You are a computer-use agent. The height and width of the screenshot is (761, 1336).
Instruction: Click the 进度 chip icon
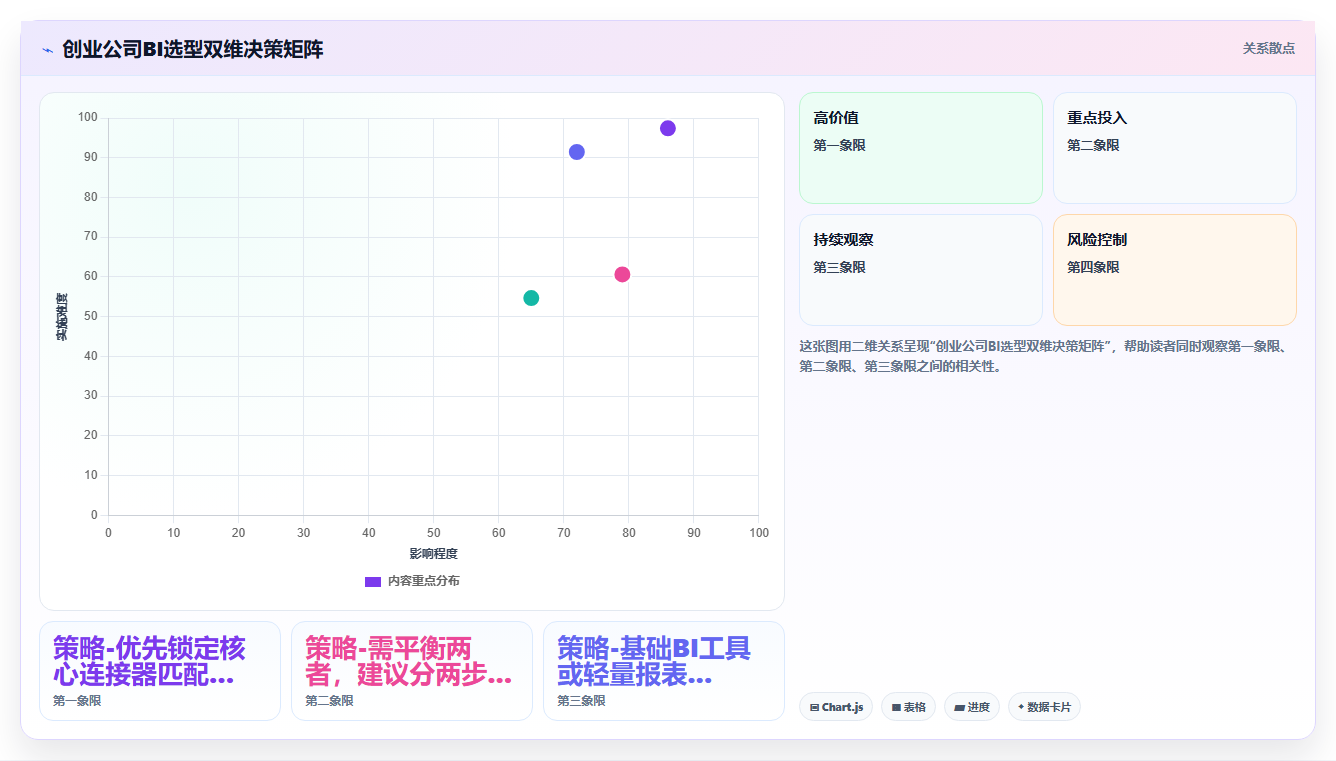click(x=959, y=707)
